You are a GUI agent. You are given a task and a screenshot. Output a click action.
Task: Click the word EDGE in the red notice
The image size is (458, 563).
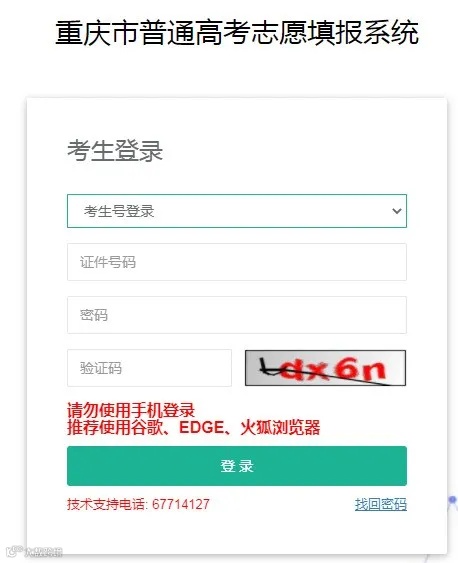pos(201,427)
